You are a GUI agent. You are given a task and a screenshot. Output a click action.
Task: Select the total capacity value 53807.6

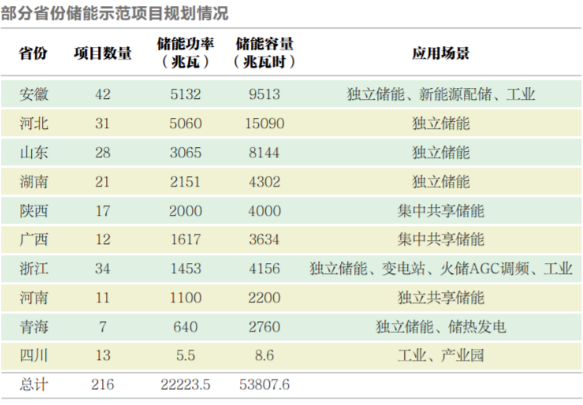pyautogui.click(x=264, y=385)
